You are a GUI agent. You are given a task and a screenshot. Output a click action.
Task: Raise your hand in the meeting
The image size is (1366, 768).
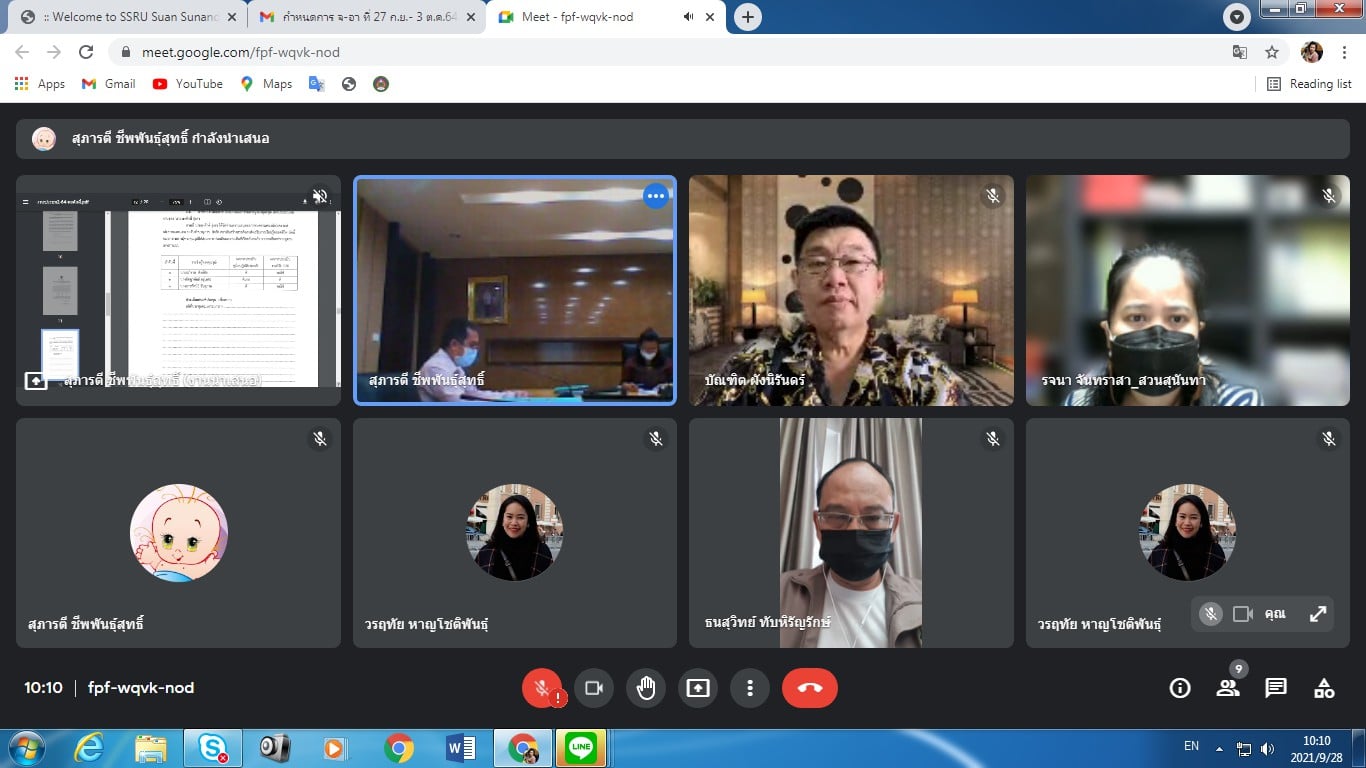coord(646,688)
